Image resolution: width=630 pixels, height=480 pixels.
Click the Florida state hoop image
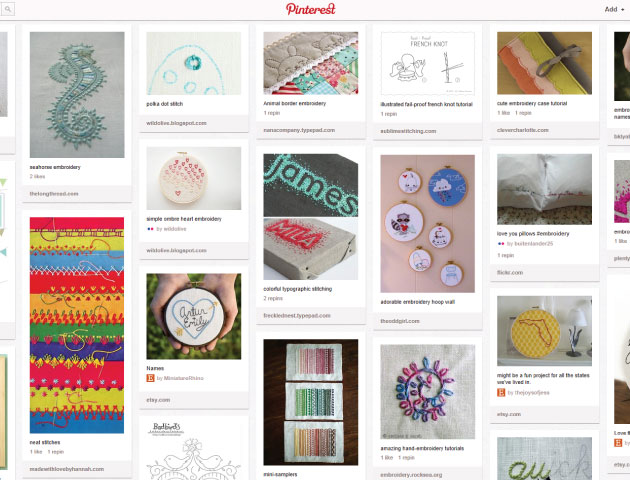click(x=544, y=331)
